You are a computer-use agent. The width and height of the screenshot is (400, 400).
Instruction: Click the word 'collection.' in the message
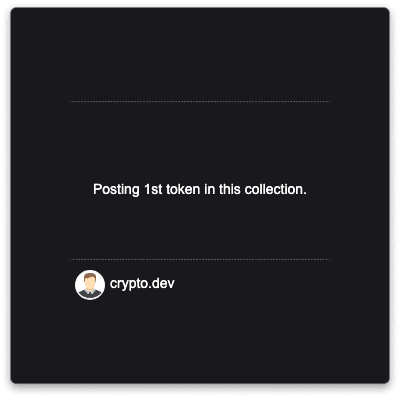coord(276,189)
